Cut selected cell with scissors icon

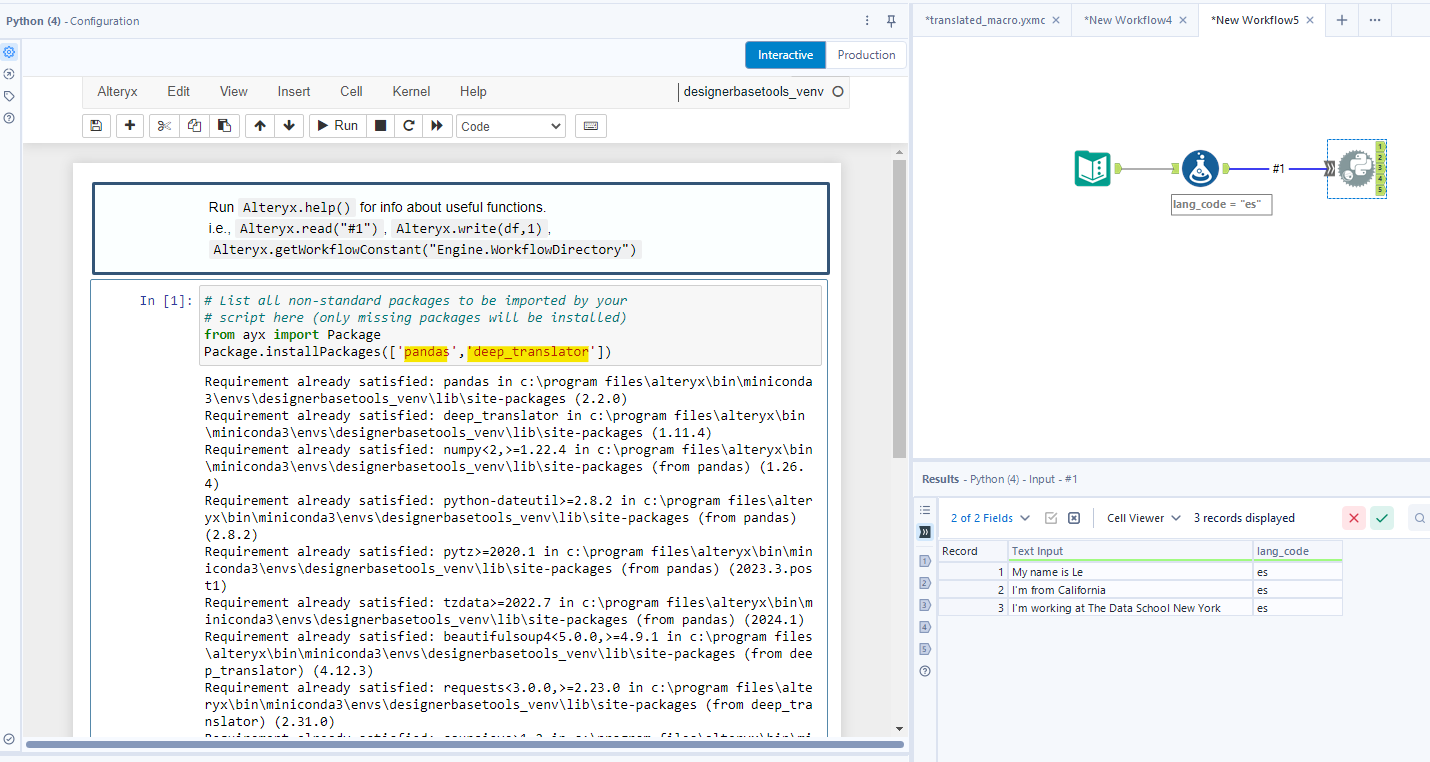[x=165, y=126]
